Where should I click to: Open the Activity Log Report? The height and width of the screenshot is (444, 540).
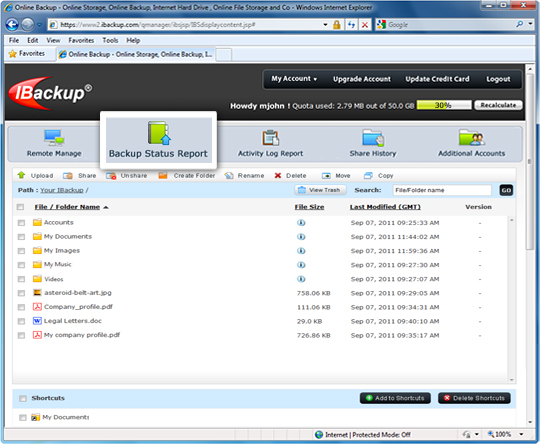click(270, 143)
